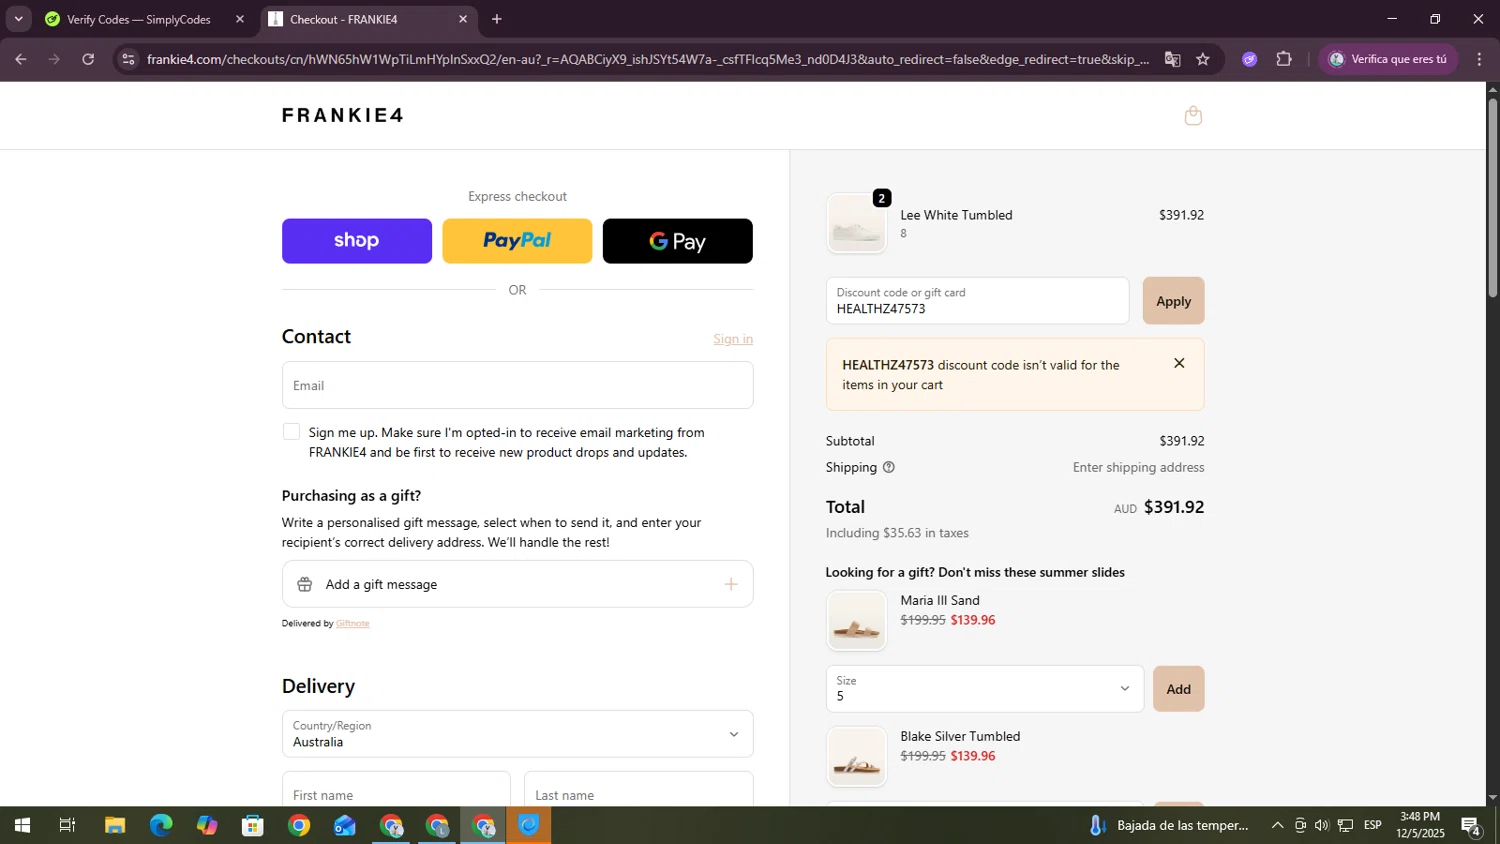Focus the Email input field
This screenshot has height=844, width=1500.
(x=517, y=385)
